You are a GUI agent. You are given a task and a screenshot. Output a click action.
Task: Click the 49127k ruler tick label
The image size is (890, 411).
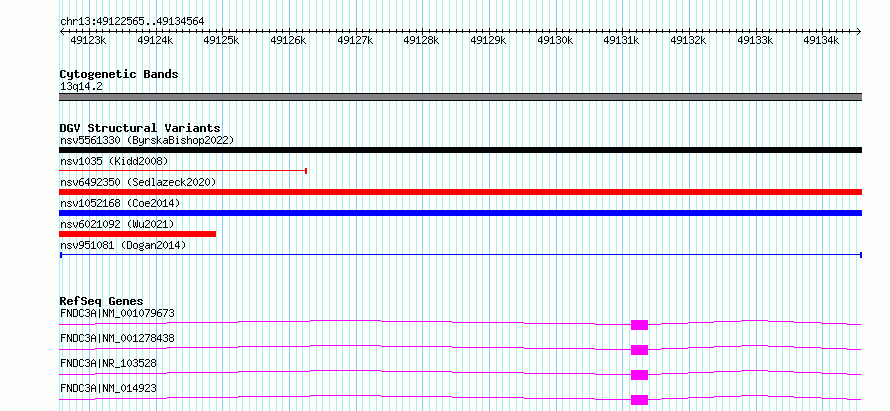point(355,40)
